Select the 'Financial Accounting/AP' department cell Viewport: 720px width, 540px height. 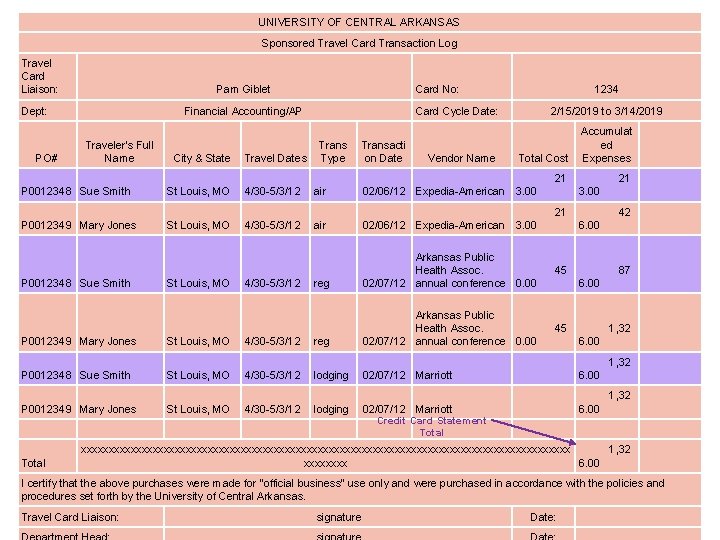[244, 111]
